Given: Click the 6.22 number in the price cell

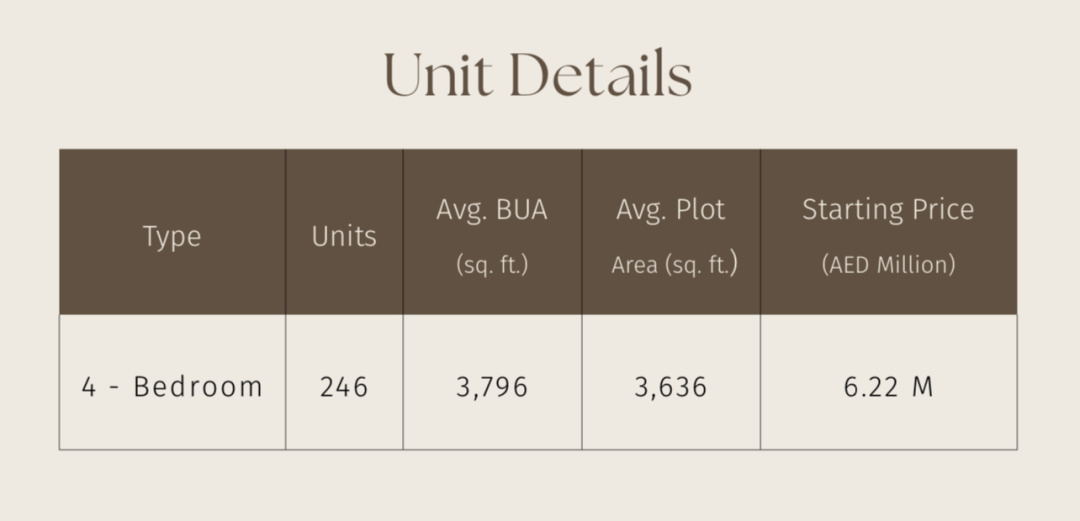Looking at the screenshot, I should coord(868,387).
